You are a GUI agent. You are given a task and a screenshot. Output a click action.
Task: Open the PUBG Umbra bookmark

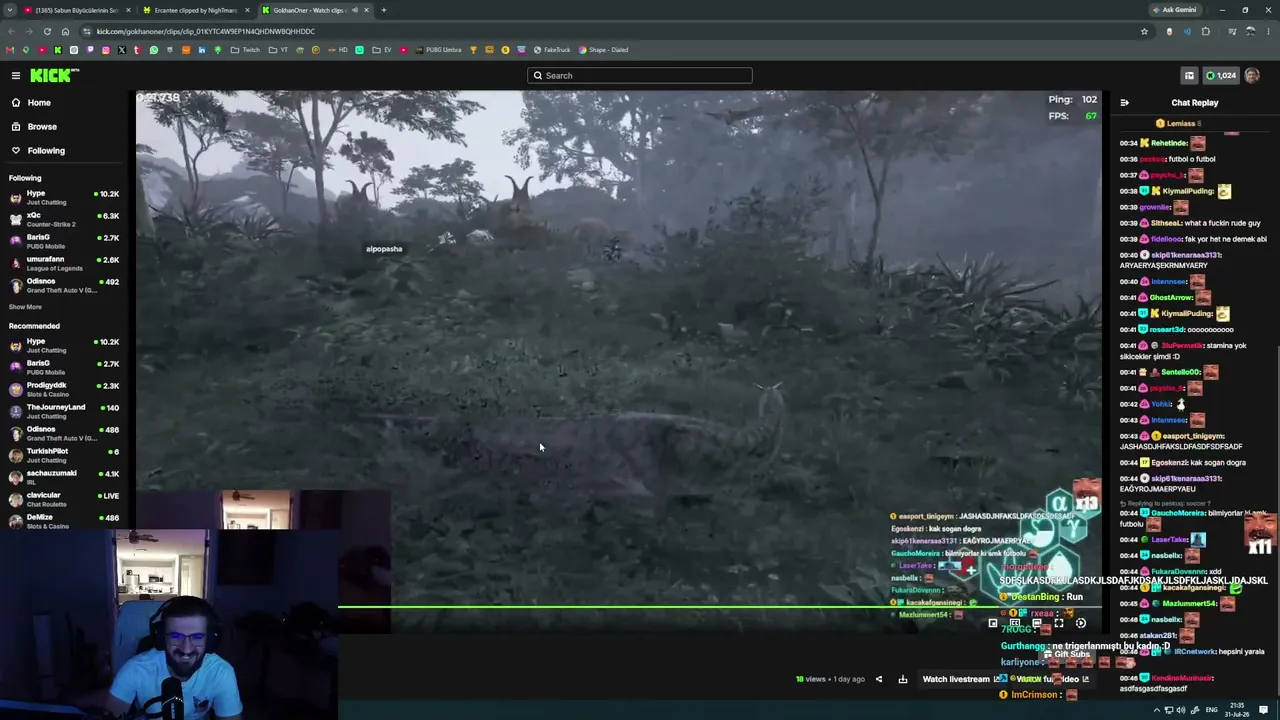coord(437,50)
